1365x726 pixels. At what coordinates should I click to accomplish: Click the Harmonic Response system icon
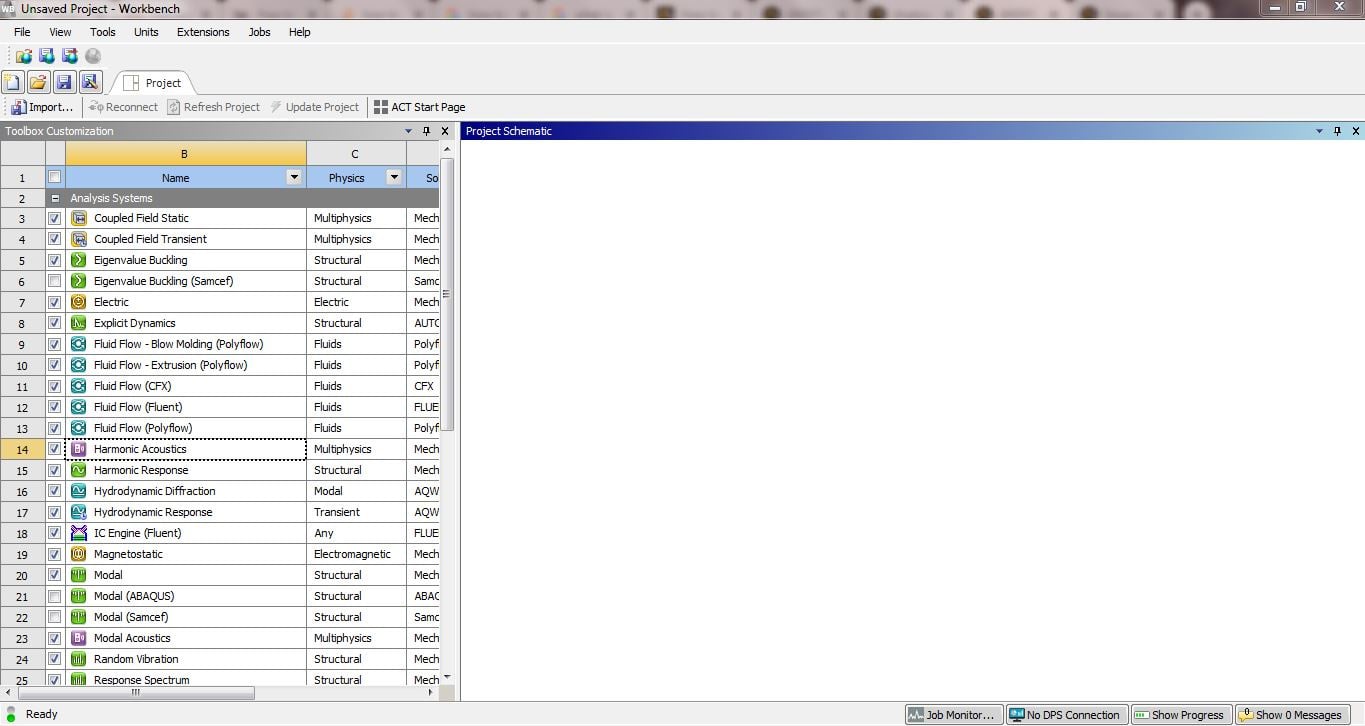coord(79,470)
